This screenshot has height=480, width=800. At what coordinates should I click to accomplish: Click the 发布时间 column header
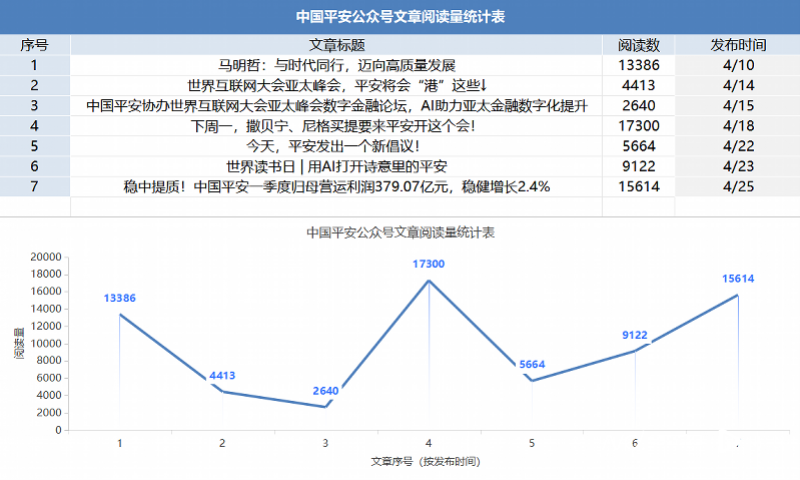coord(738,45)
